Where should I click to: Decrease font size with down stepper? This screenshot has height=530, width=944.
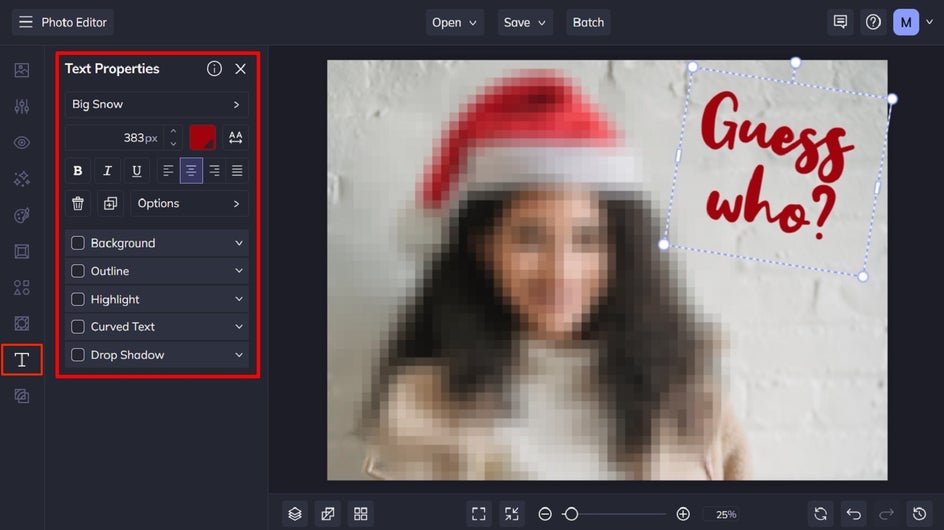[x=173, y=144]
